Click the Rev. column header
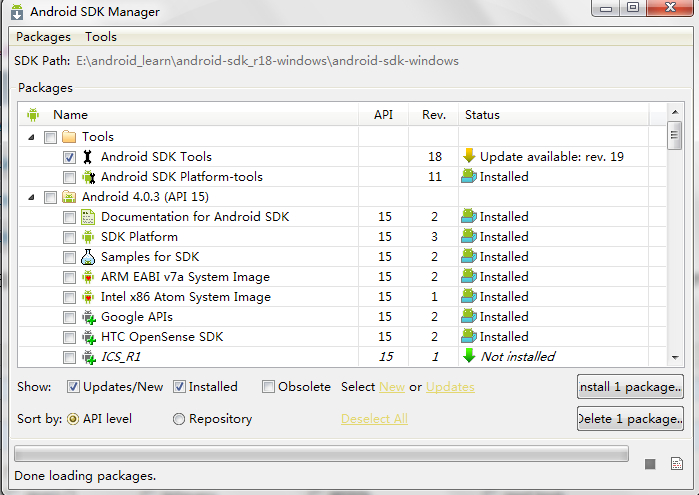Viewport: 699px width, 495px height. point(434,115)
